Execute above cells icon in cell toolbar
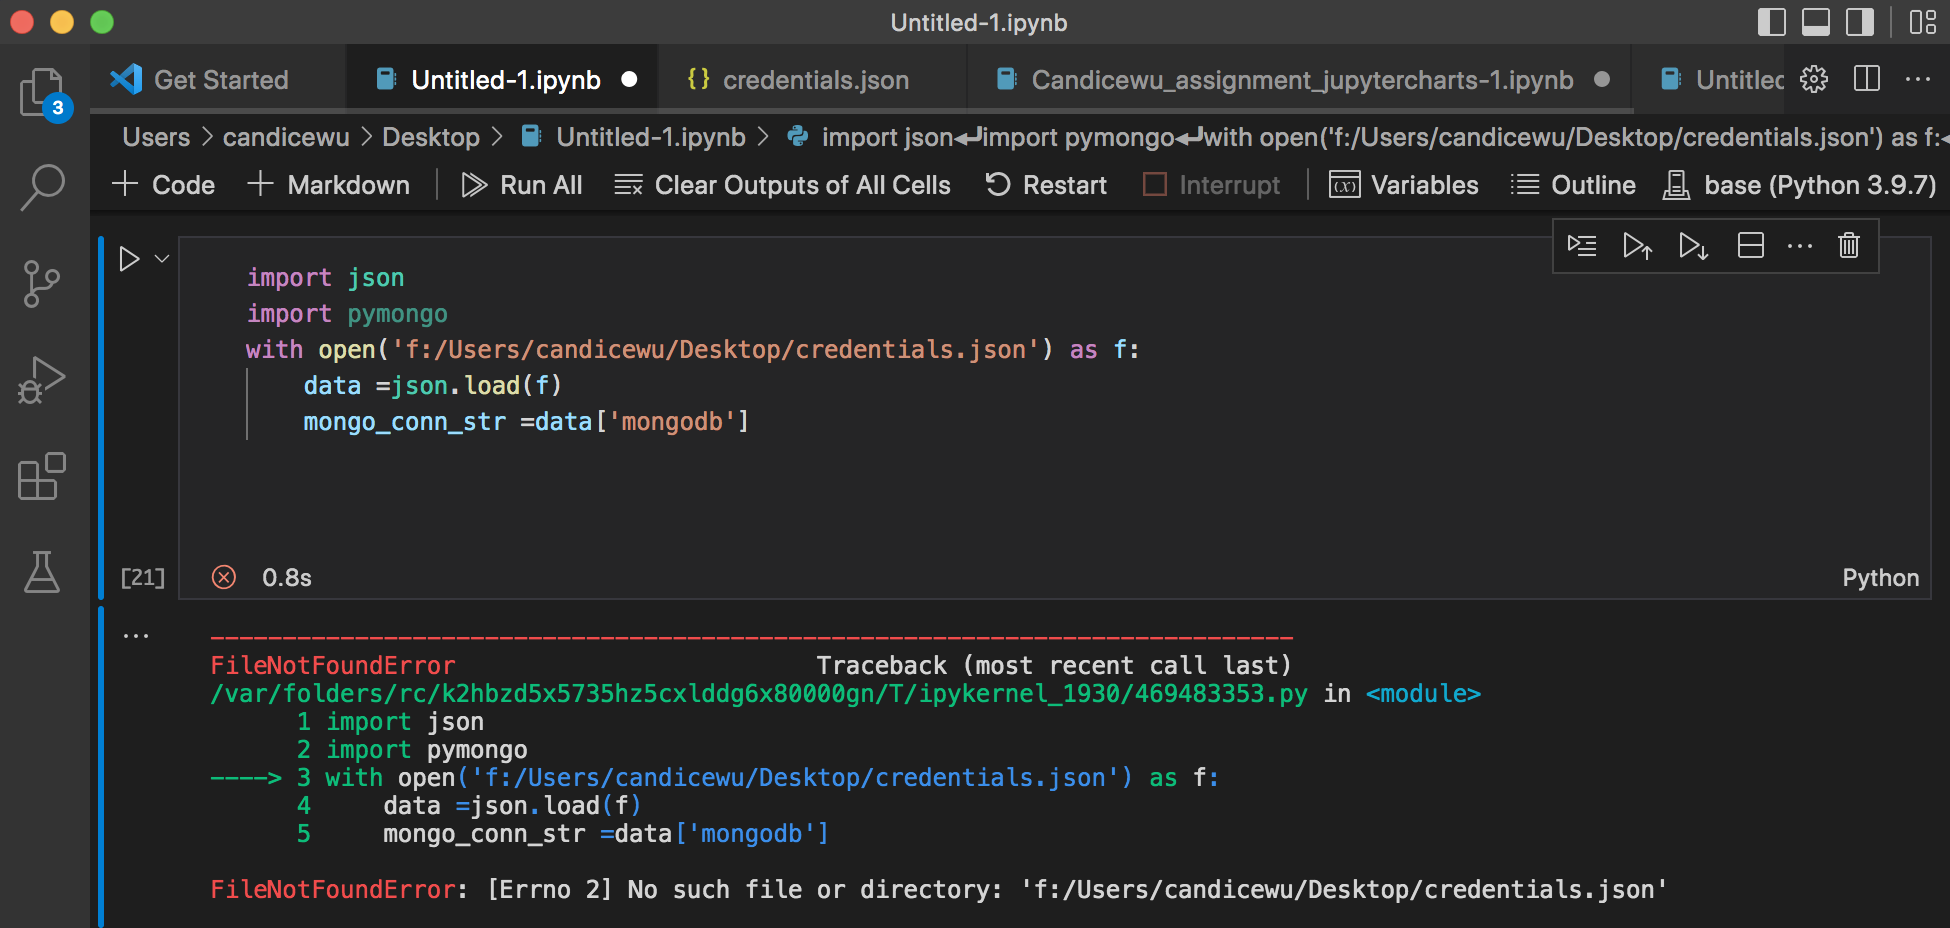1950x928 pixels. 1637,246
